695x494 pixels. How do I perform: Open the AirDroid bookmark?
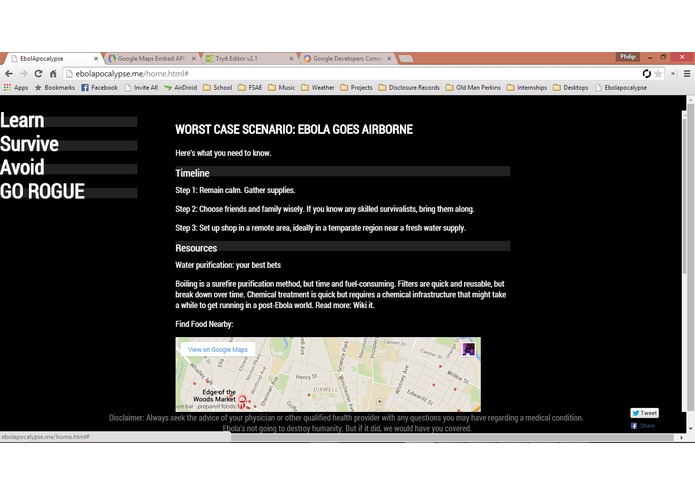[180, 88]
